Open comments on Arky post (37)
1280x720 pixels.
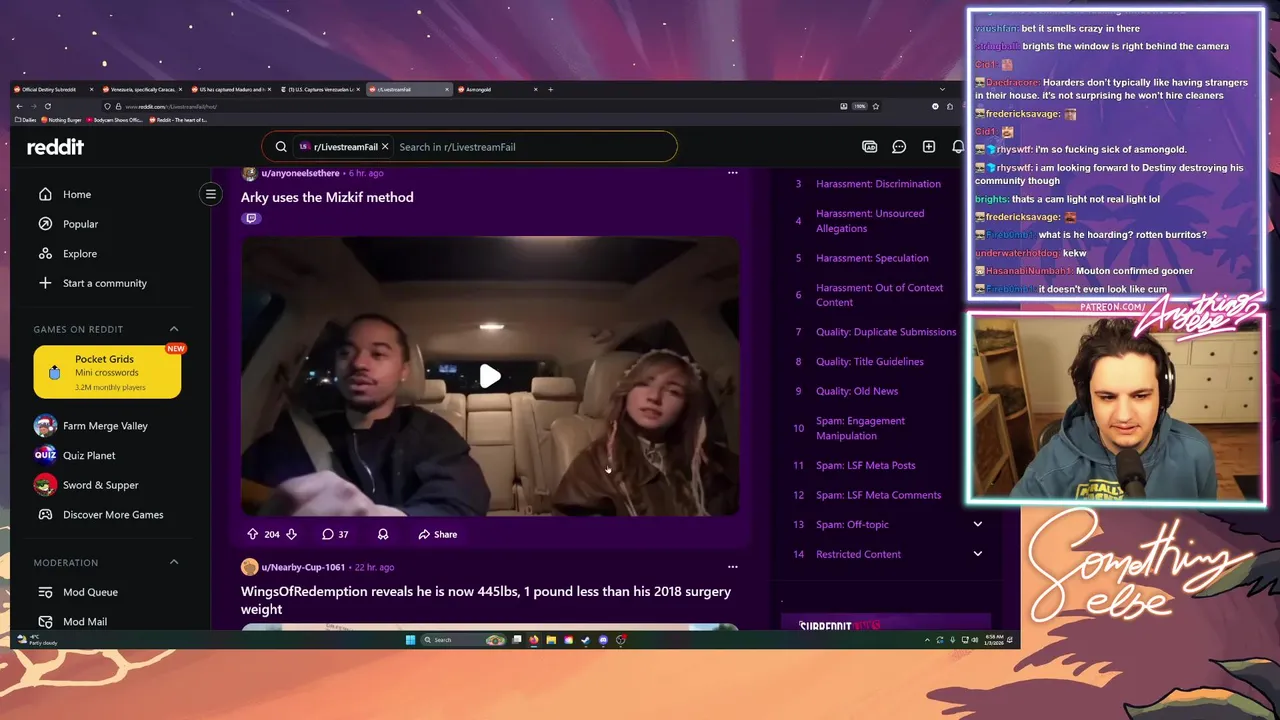pos(335,534)
